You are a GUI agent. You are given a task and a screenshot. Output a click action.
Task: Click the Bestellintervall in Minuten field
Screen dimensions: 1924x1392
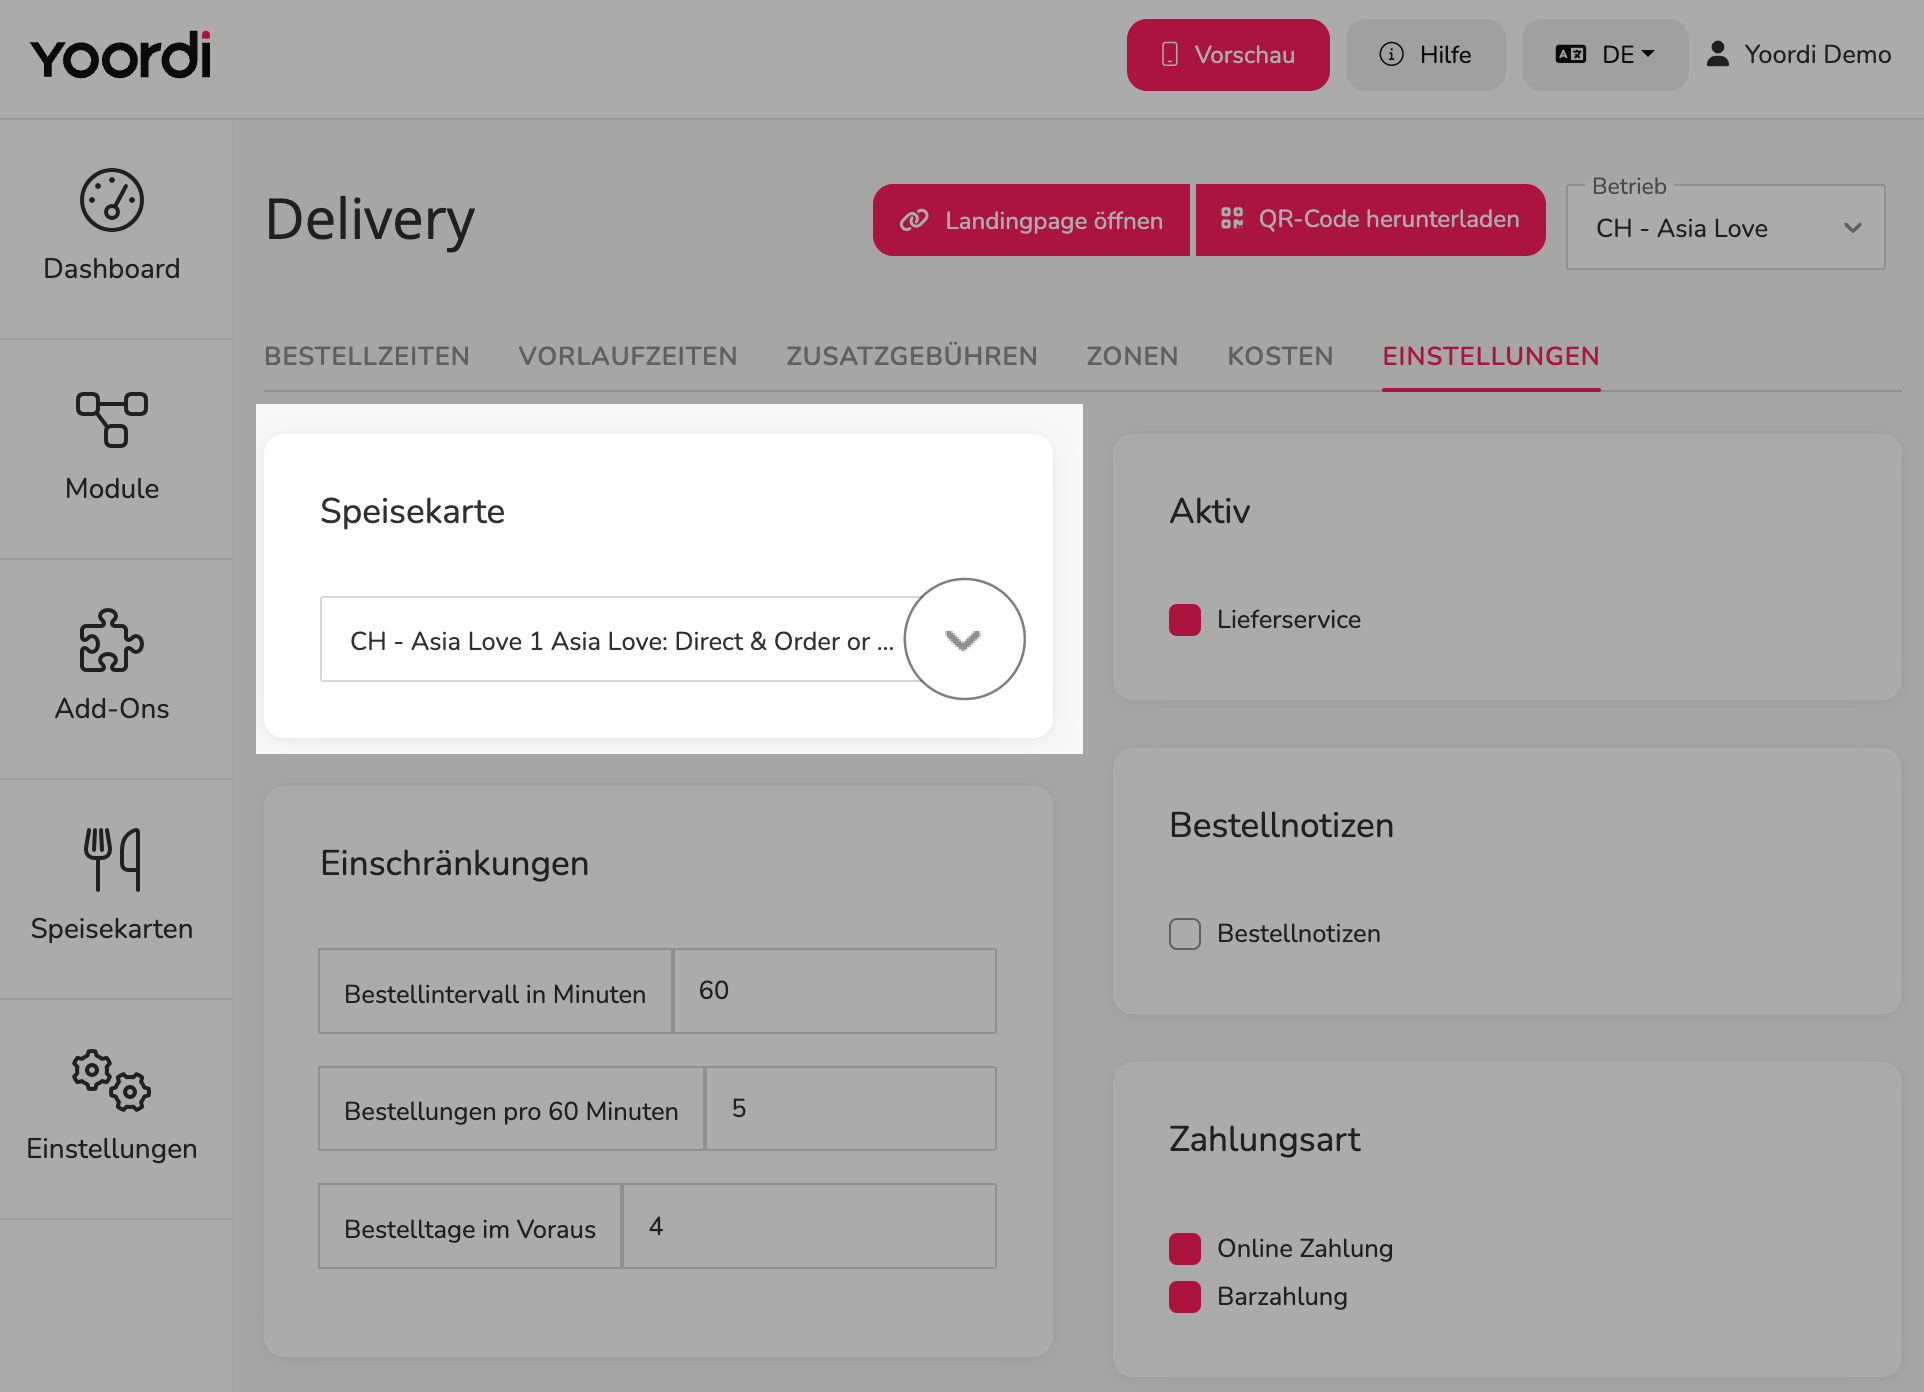(x=835, y=991)
